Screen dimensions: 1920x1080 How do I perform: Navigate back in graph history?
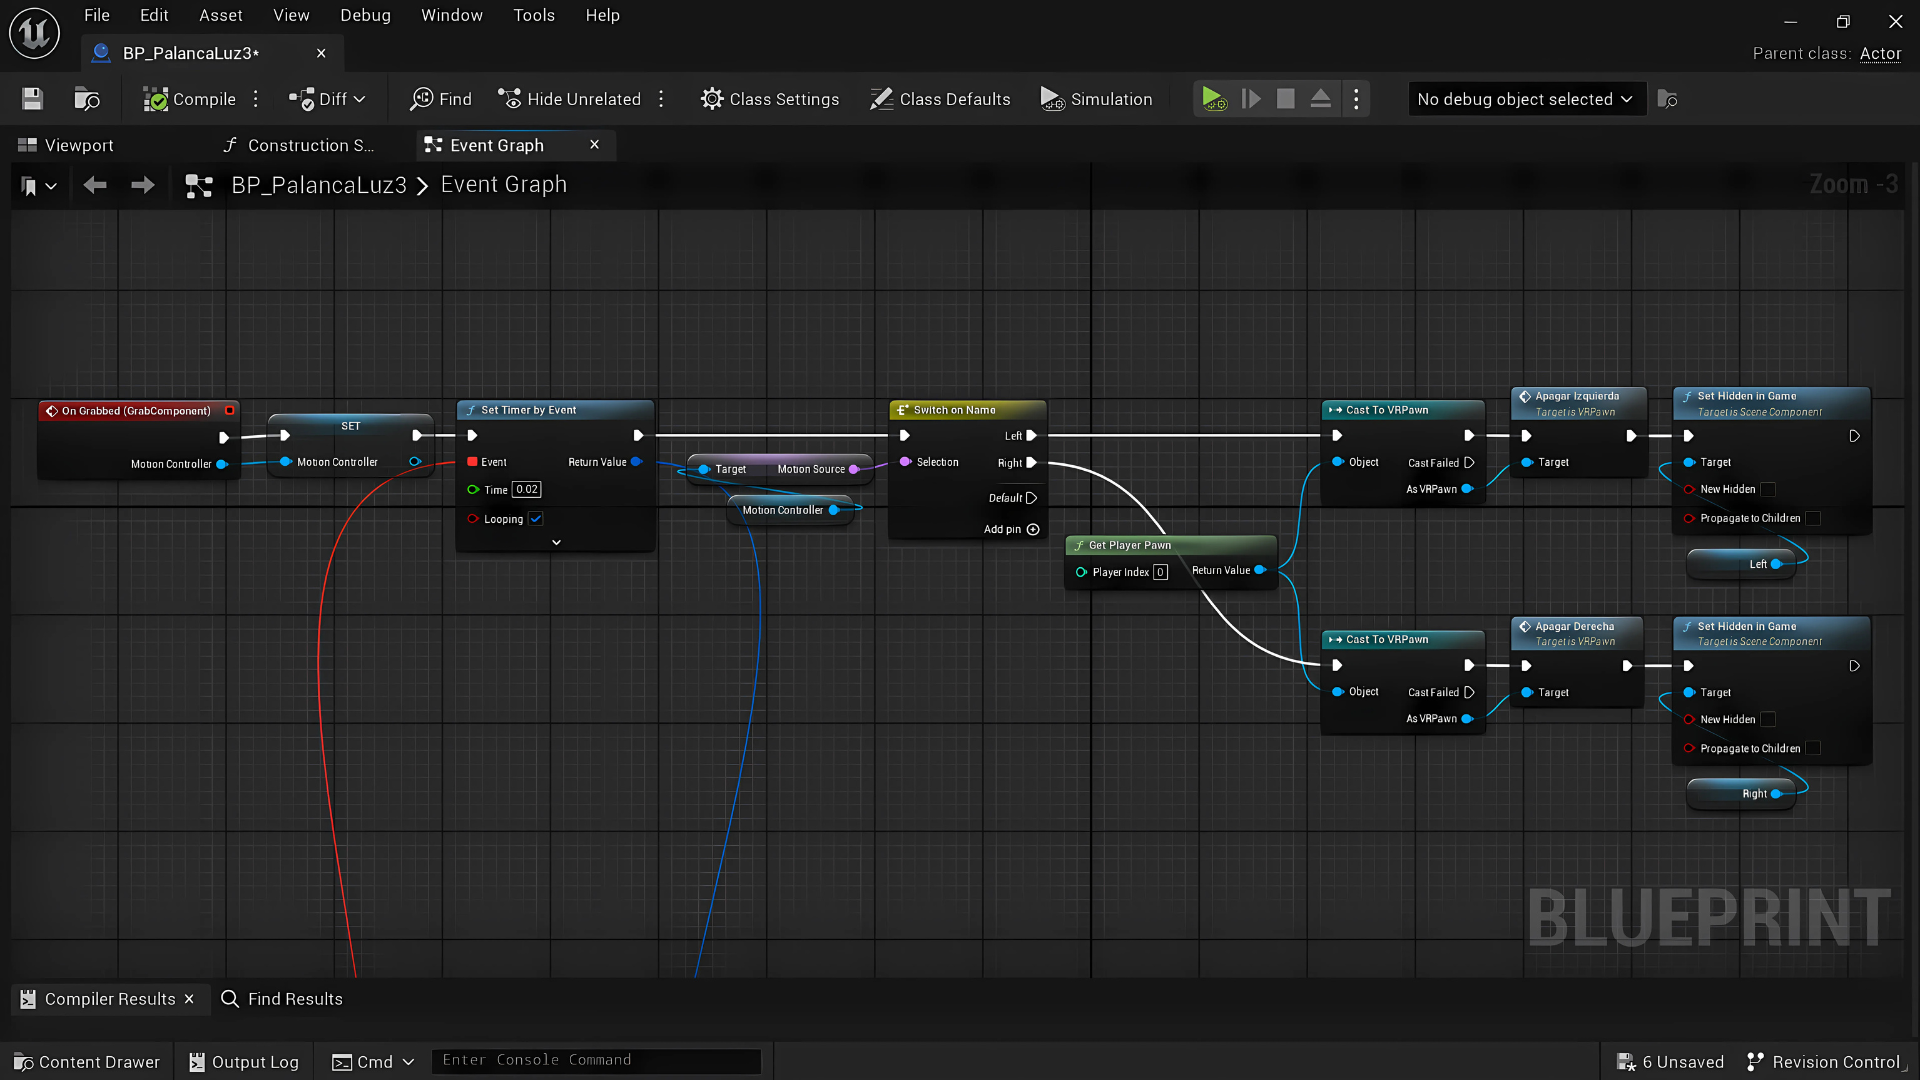tap(95, 185)
